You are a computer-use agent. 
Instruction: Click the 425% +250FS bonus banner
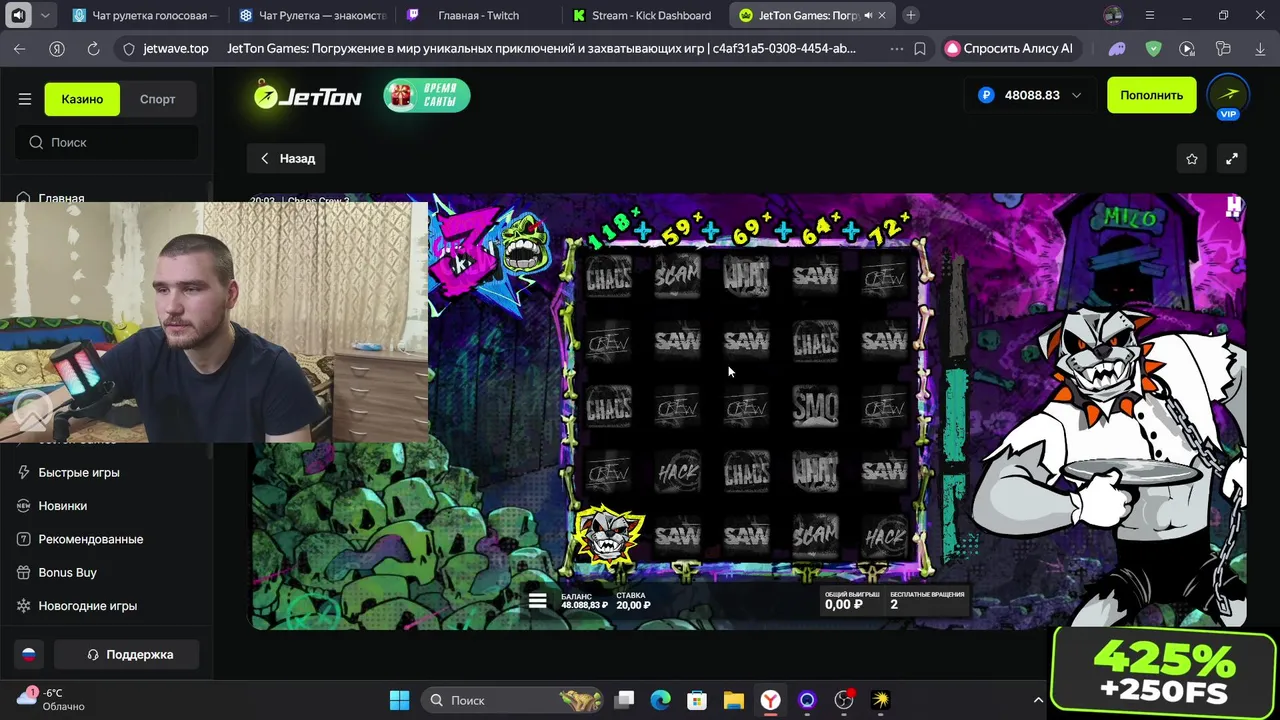coord(1164,672)
